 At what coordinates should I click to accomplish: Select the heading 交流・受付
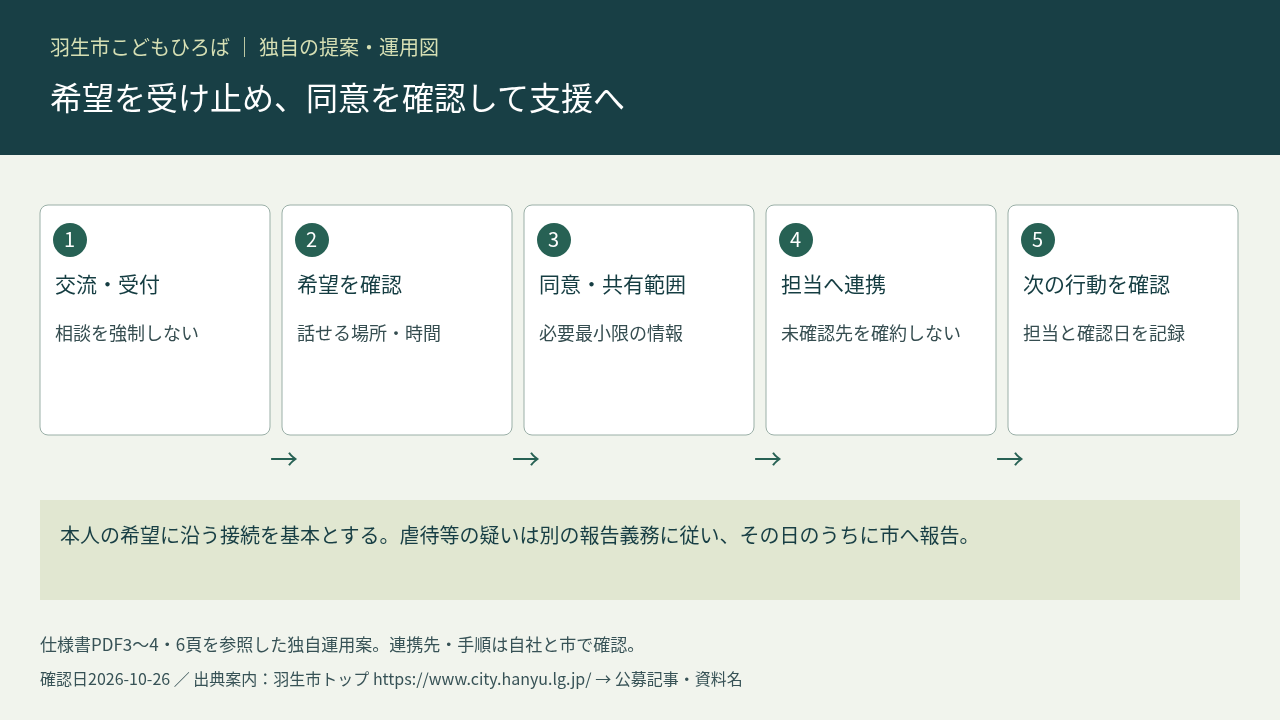coord(107,285)
